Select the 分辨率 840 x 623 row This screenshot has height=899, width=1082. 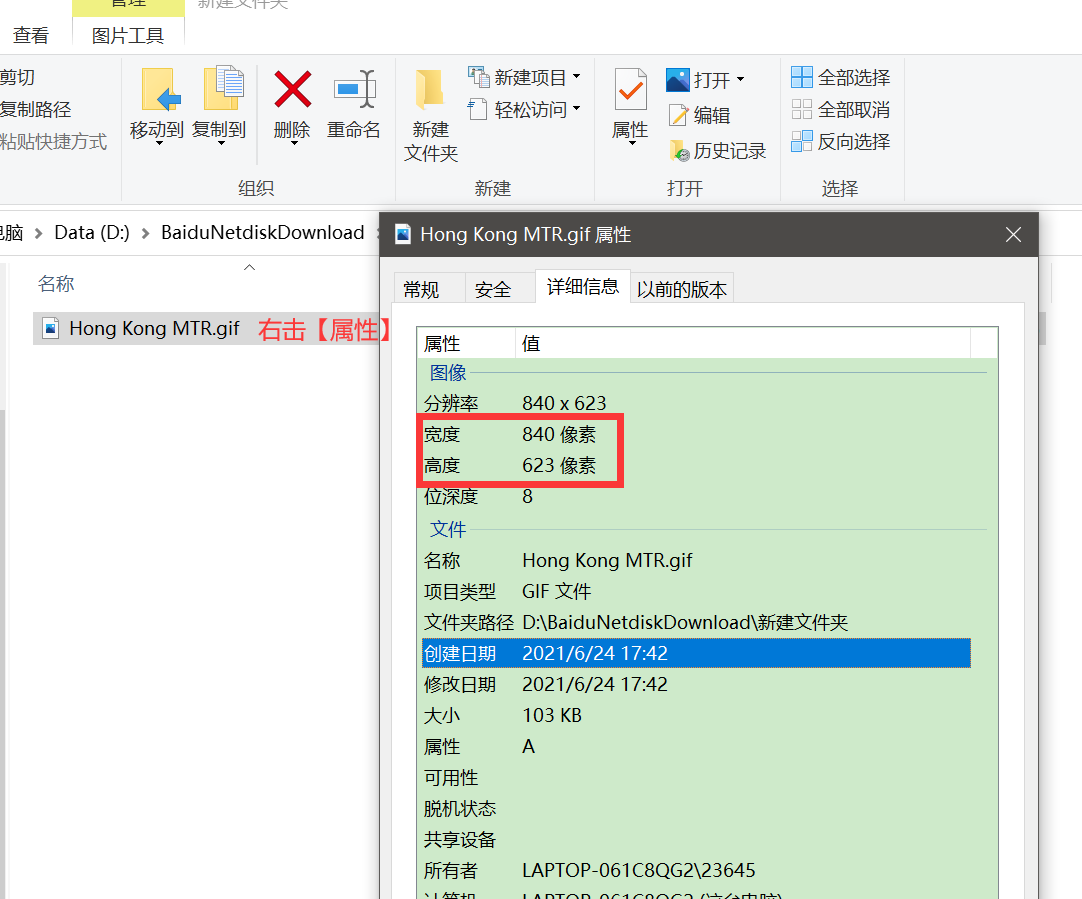[x=696, y=403]
